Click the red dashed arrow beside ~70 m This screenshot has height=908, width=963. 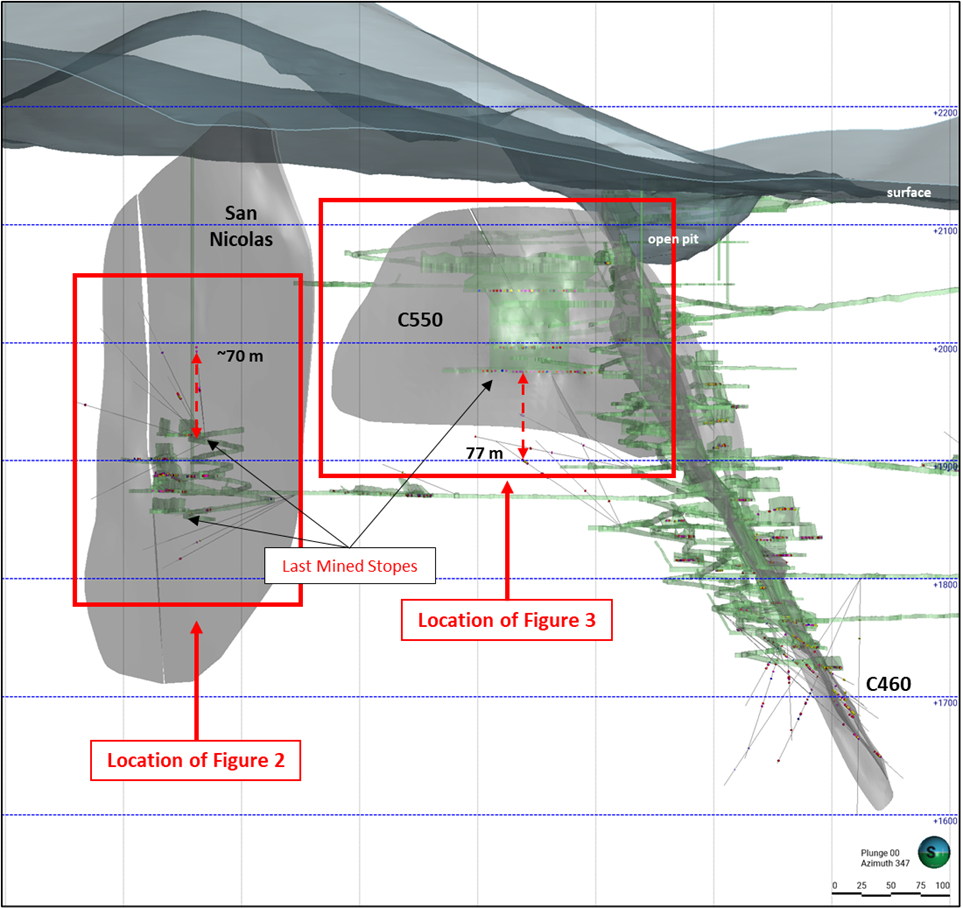click(197, 394)
